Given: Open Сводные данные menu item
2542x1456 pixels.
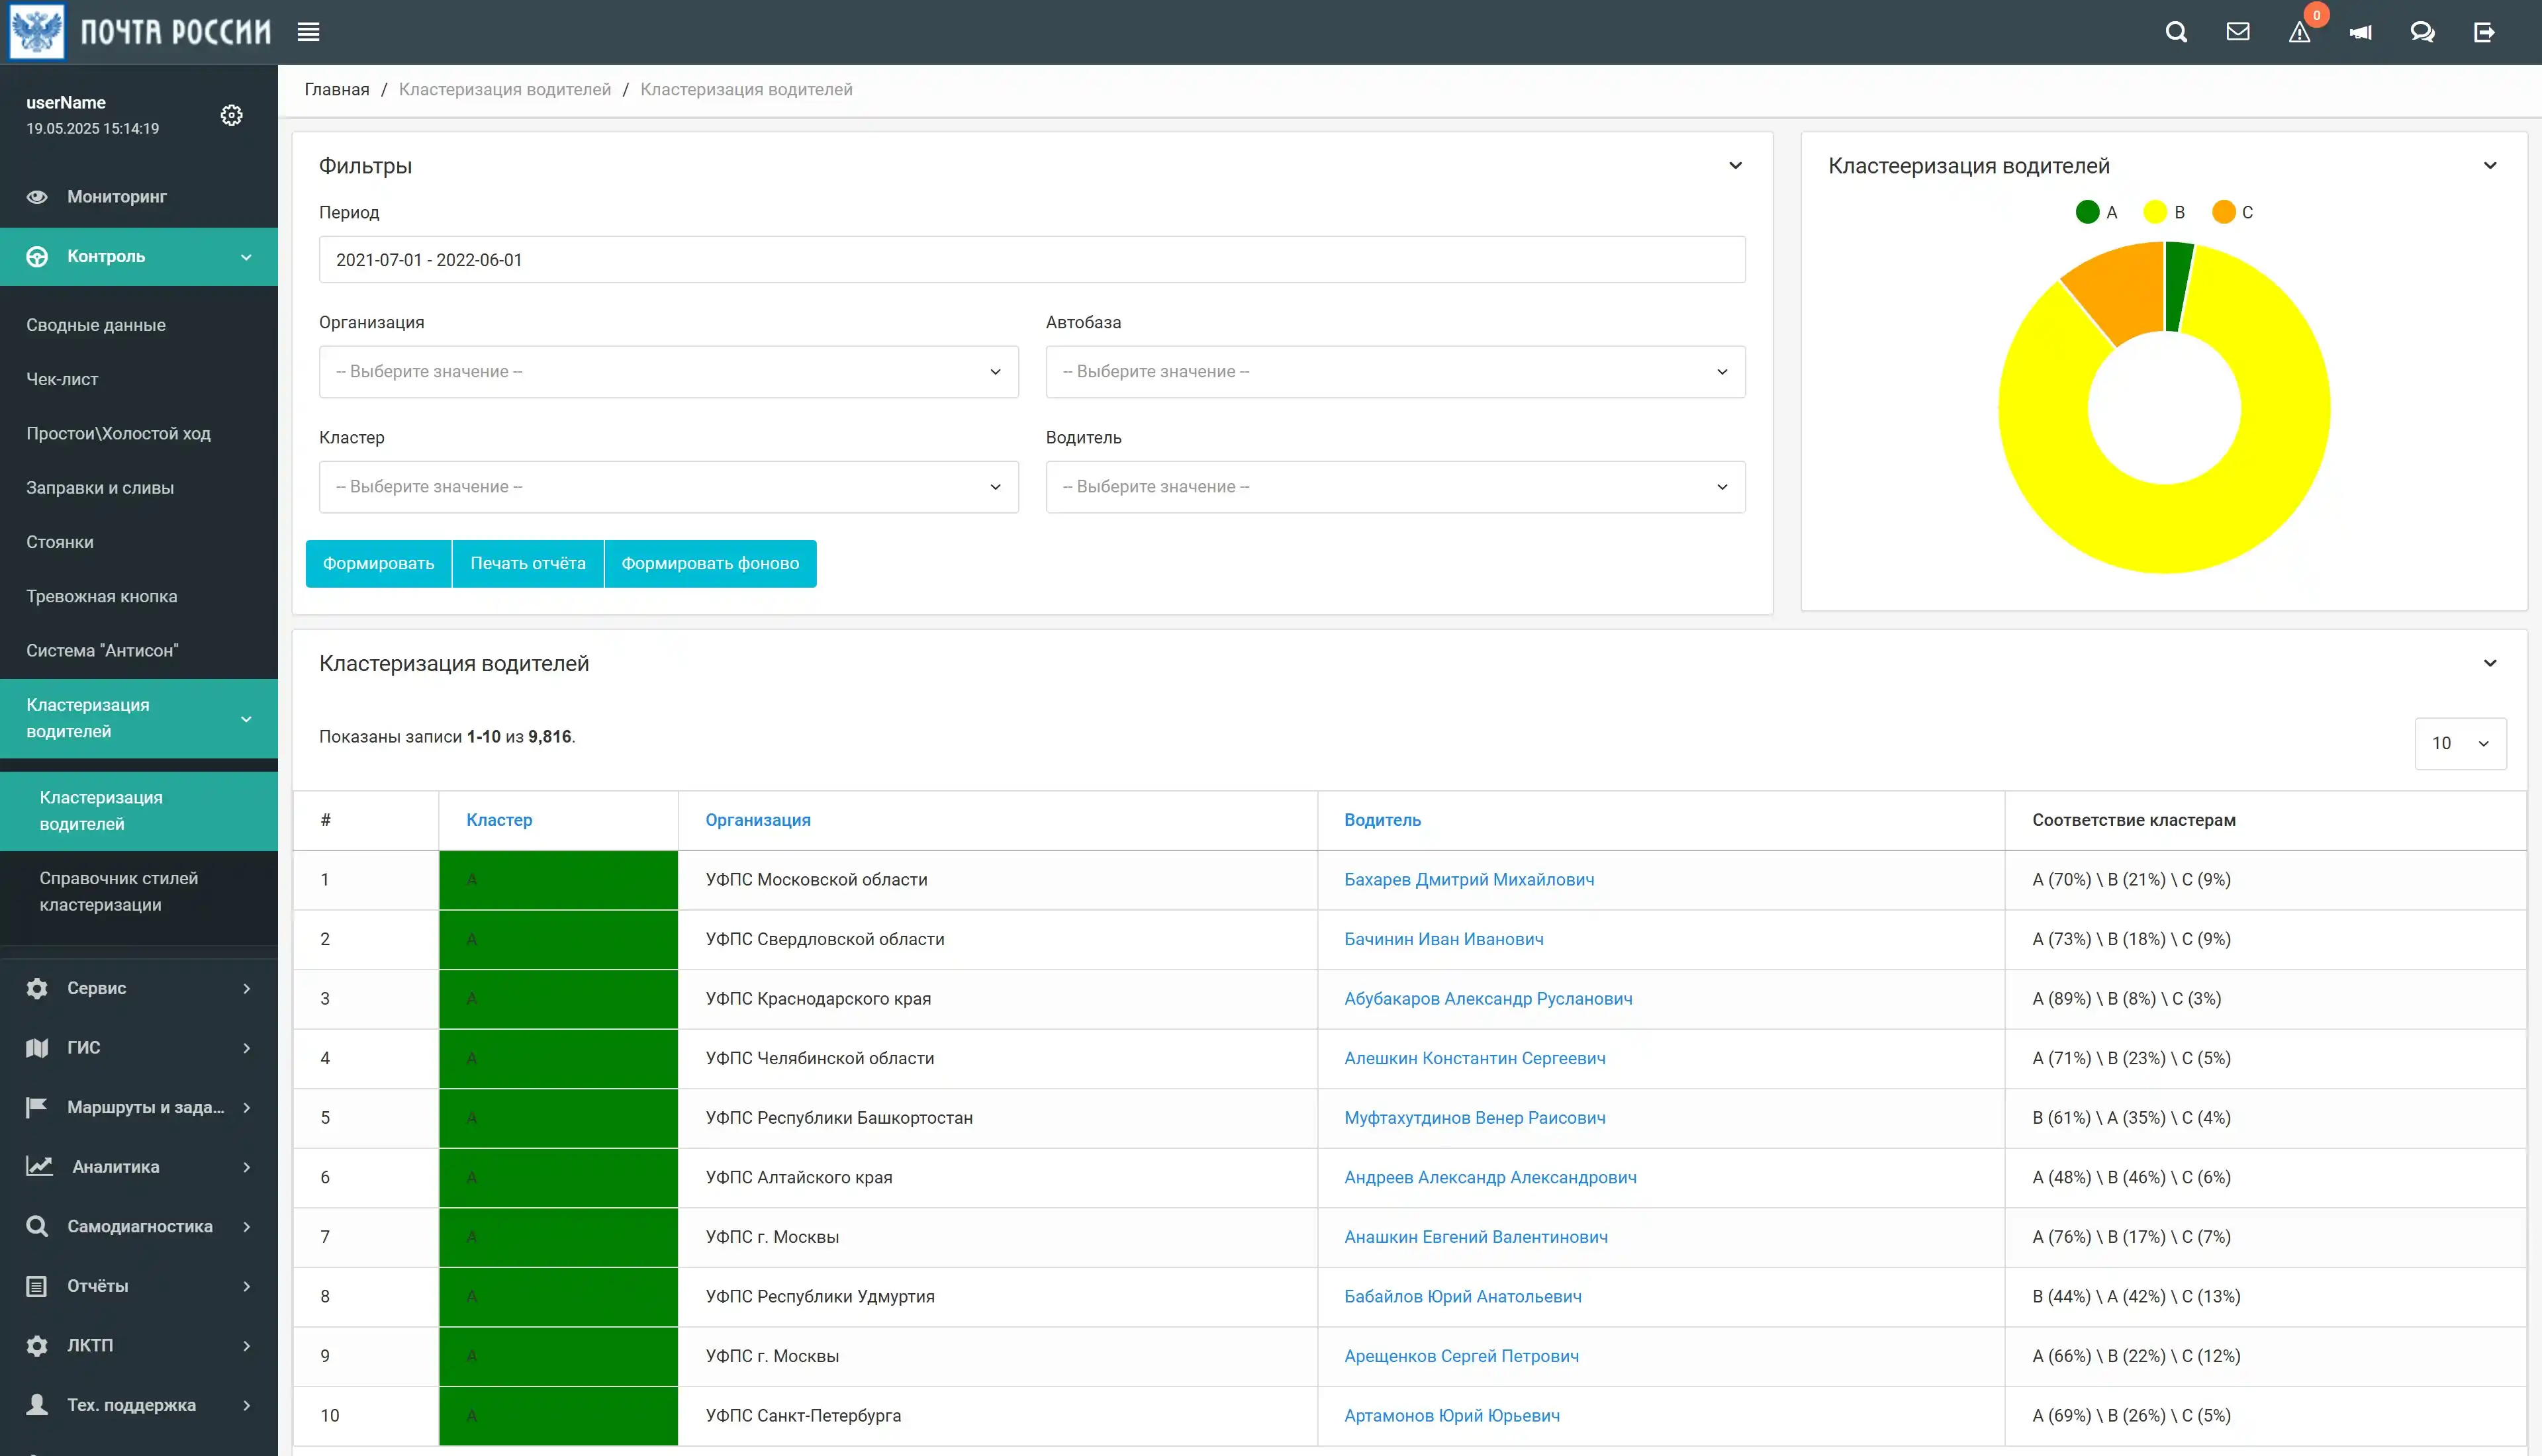Looking at the screenshot, I should point(96,325).
